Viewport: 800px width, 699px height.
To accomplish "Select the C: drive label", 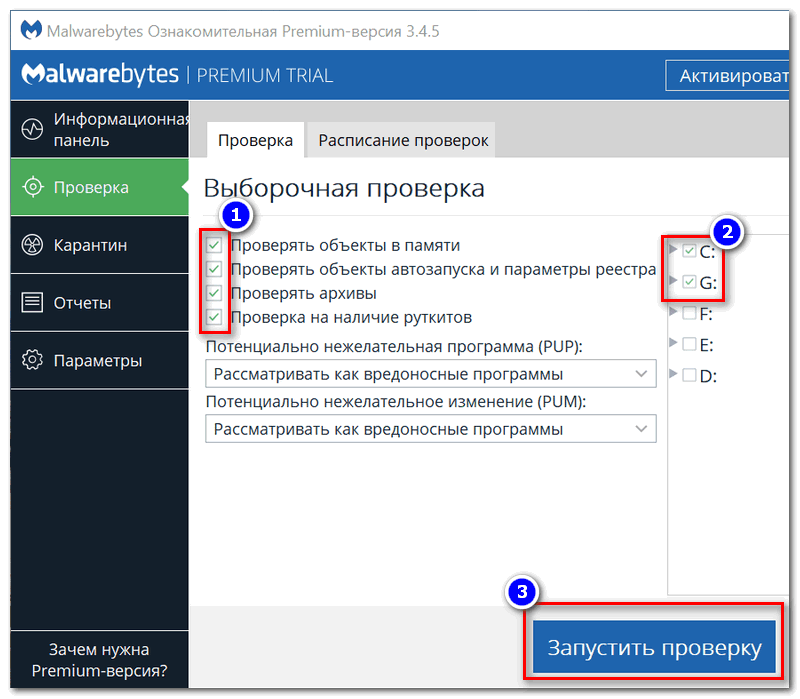I will click(707, 252).
